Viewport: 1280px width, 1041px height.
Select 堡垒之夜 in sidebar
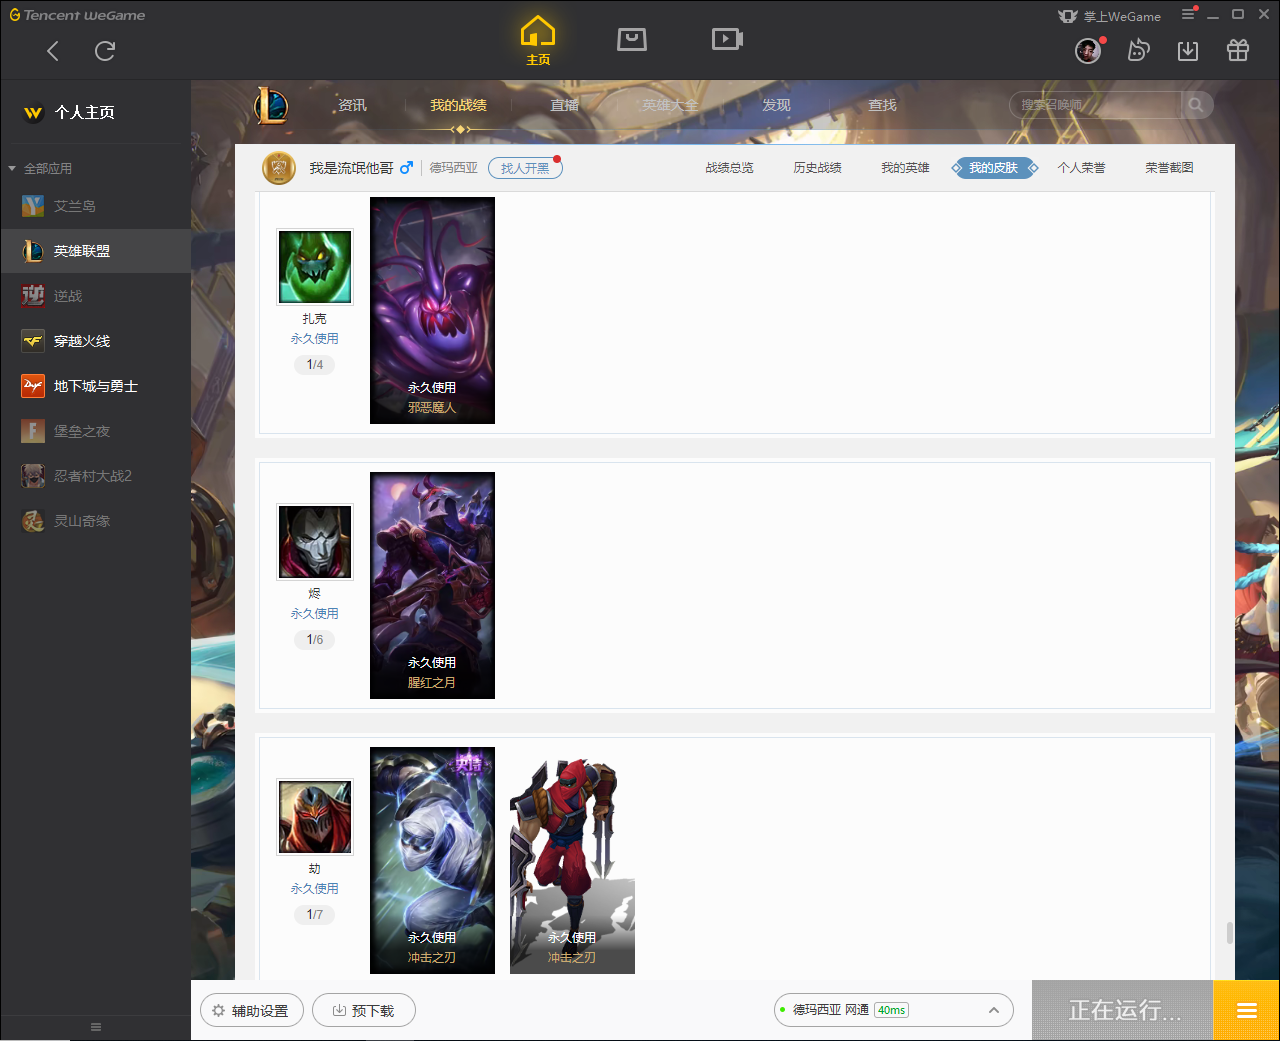(x=96, y=431)
